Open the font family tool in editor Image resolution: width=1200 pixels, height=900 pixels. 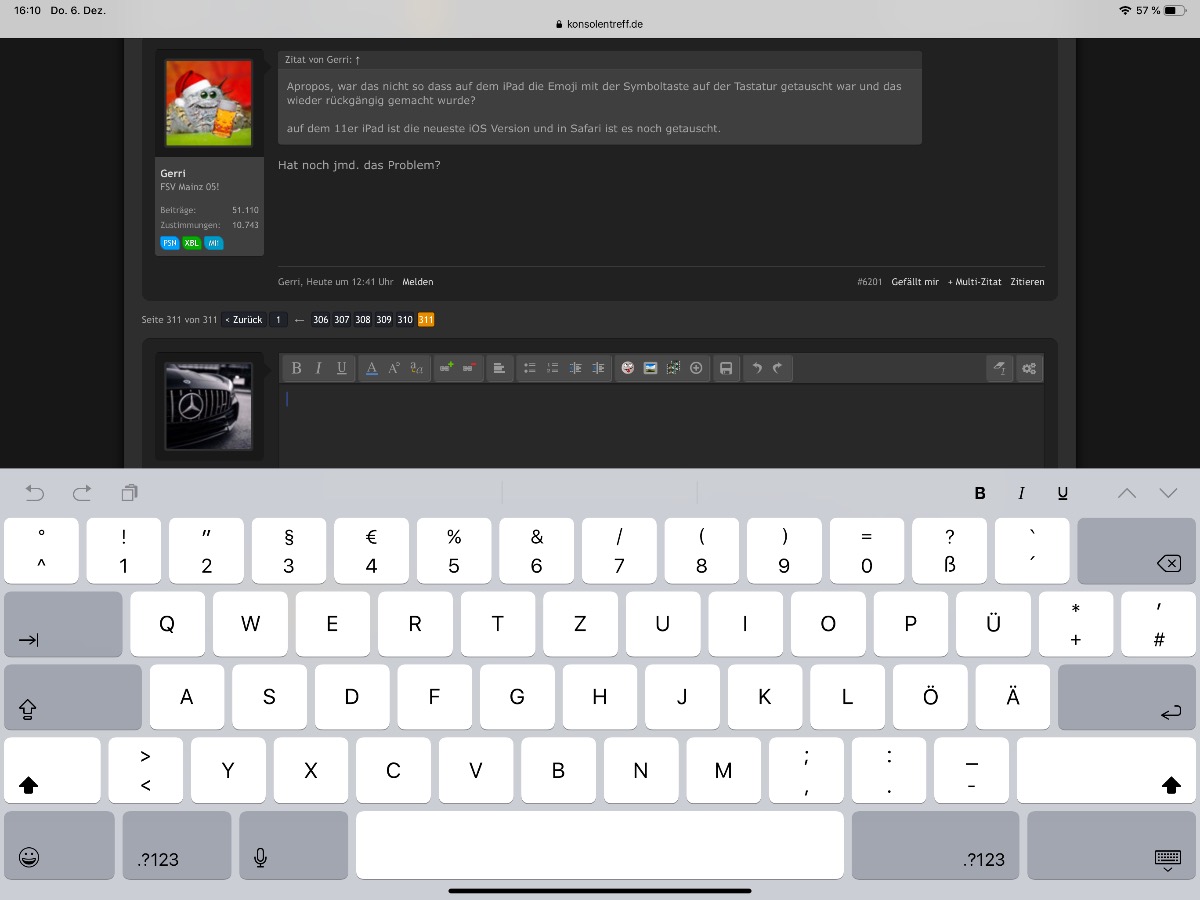click(417, 368)
